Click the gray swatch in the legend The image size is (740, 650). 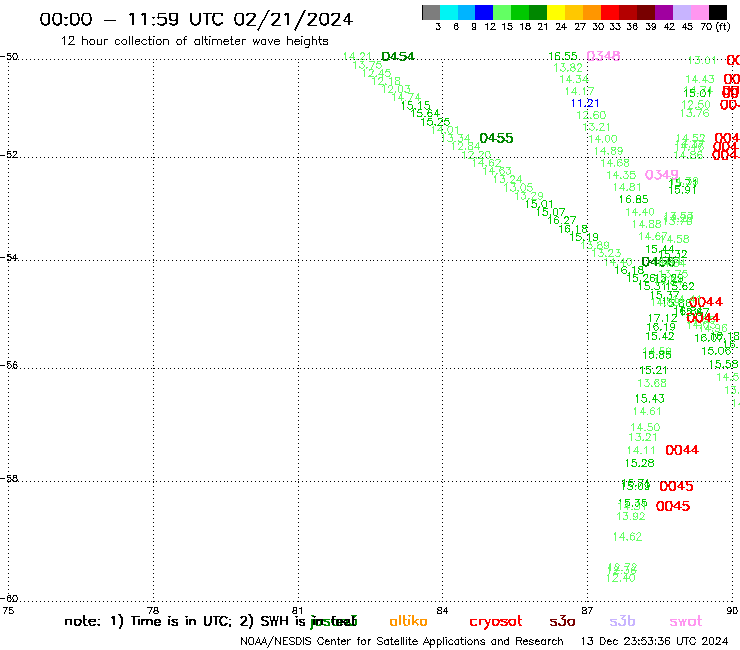coord(431,12)
